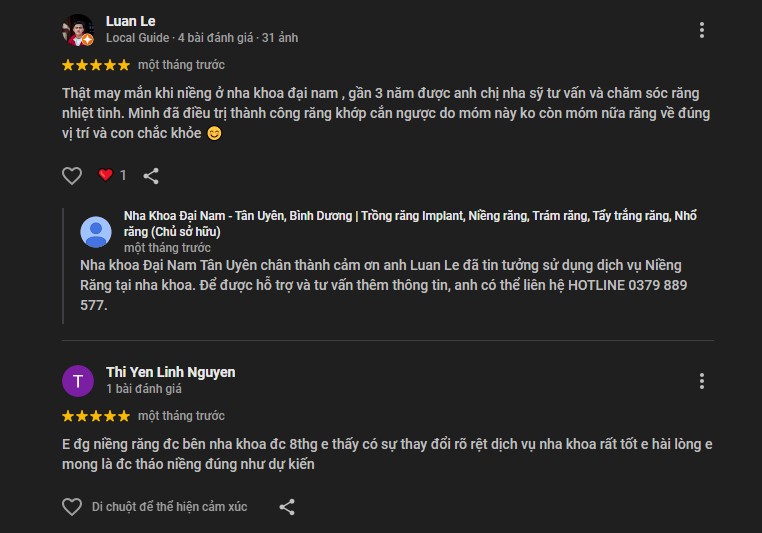Share Luan Le's review
762x533 pixels.
tap(151, 176)
